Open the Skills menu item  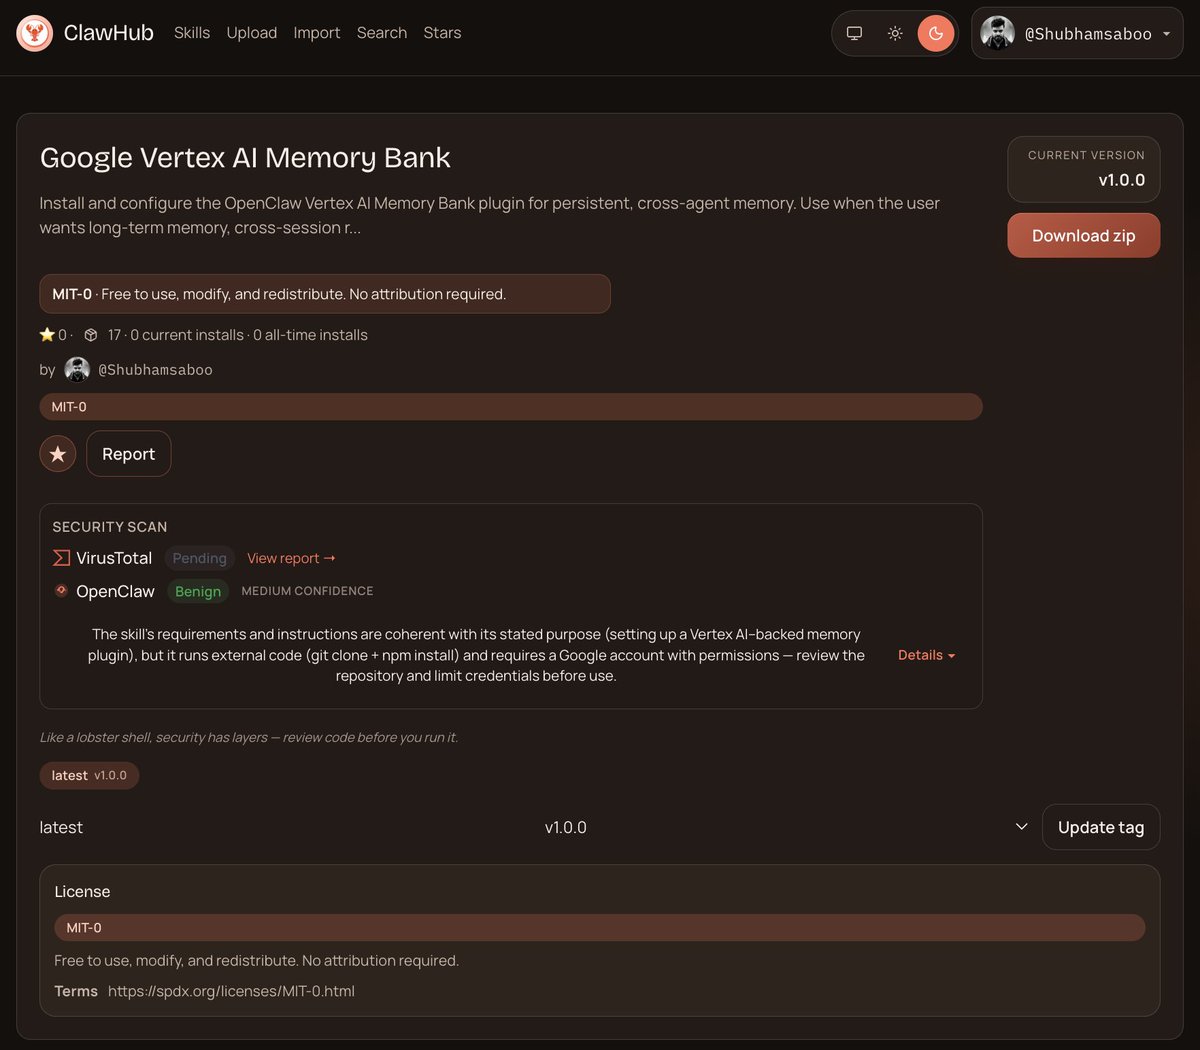coord(192,33)
